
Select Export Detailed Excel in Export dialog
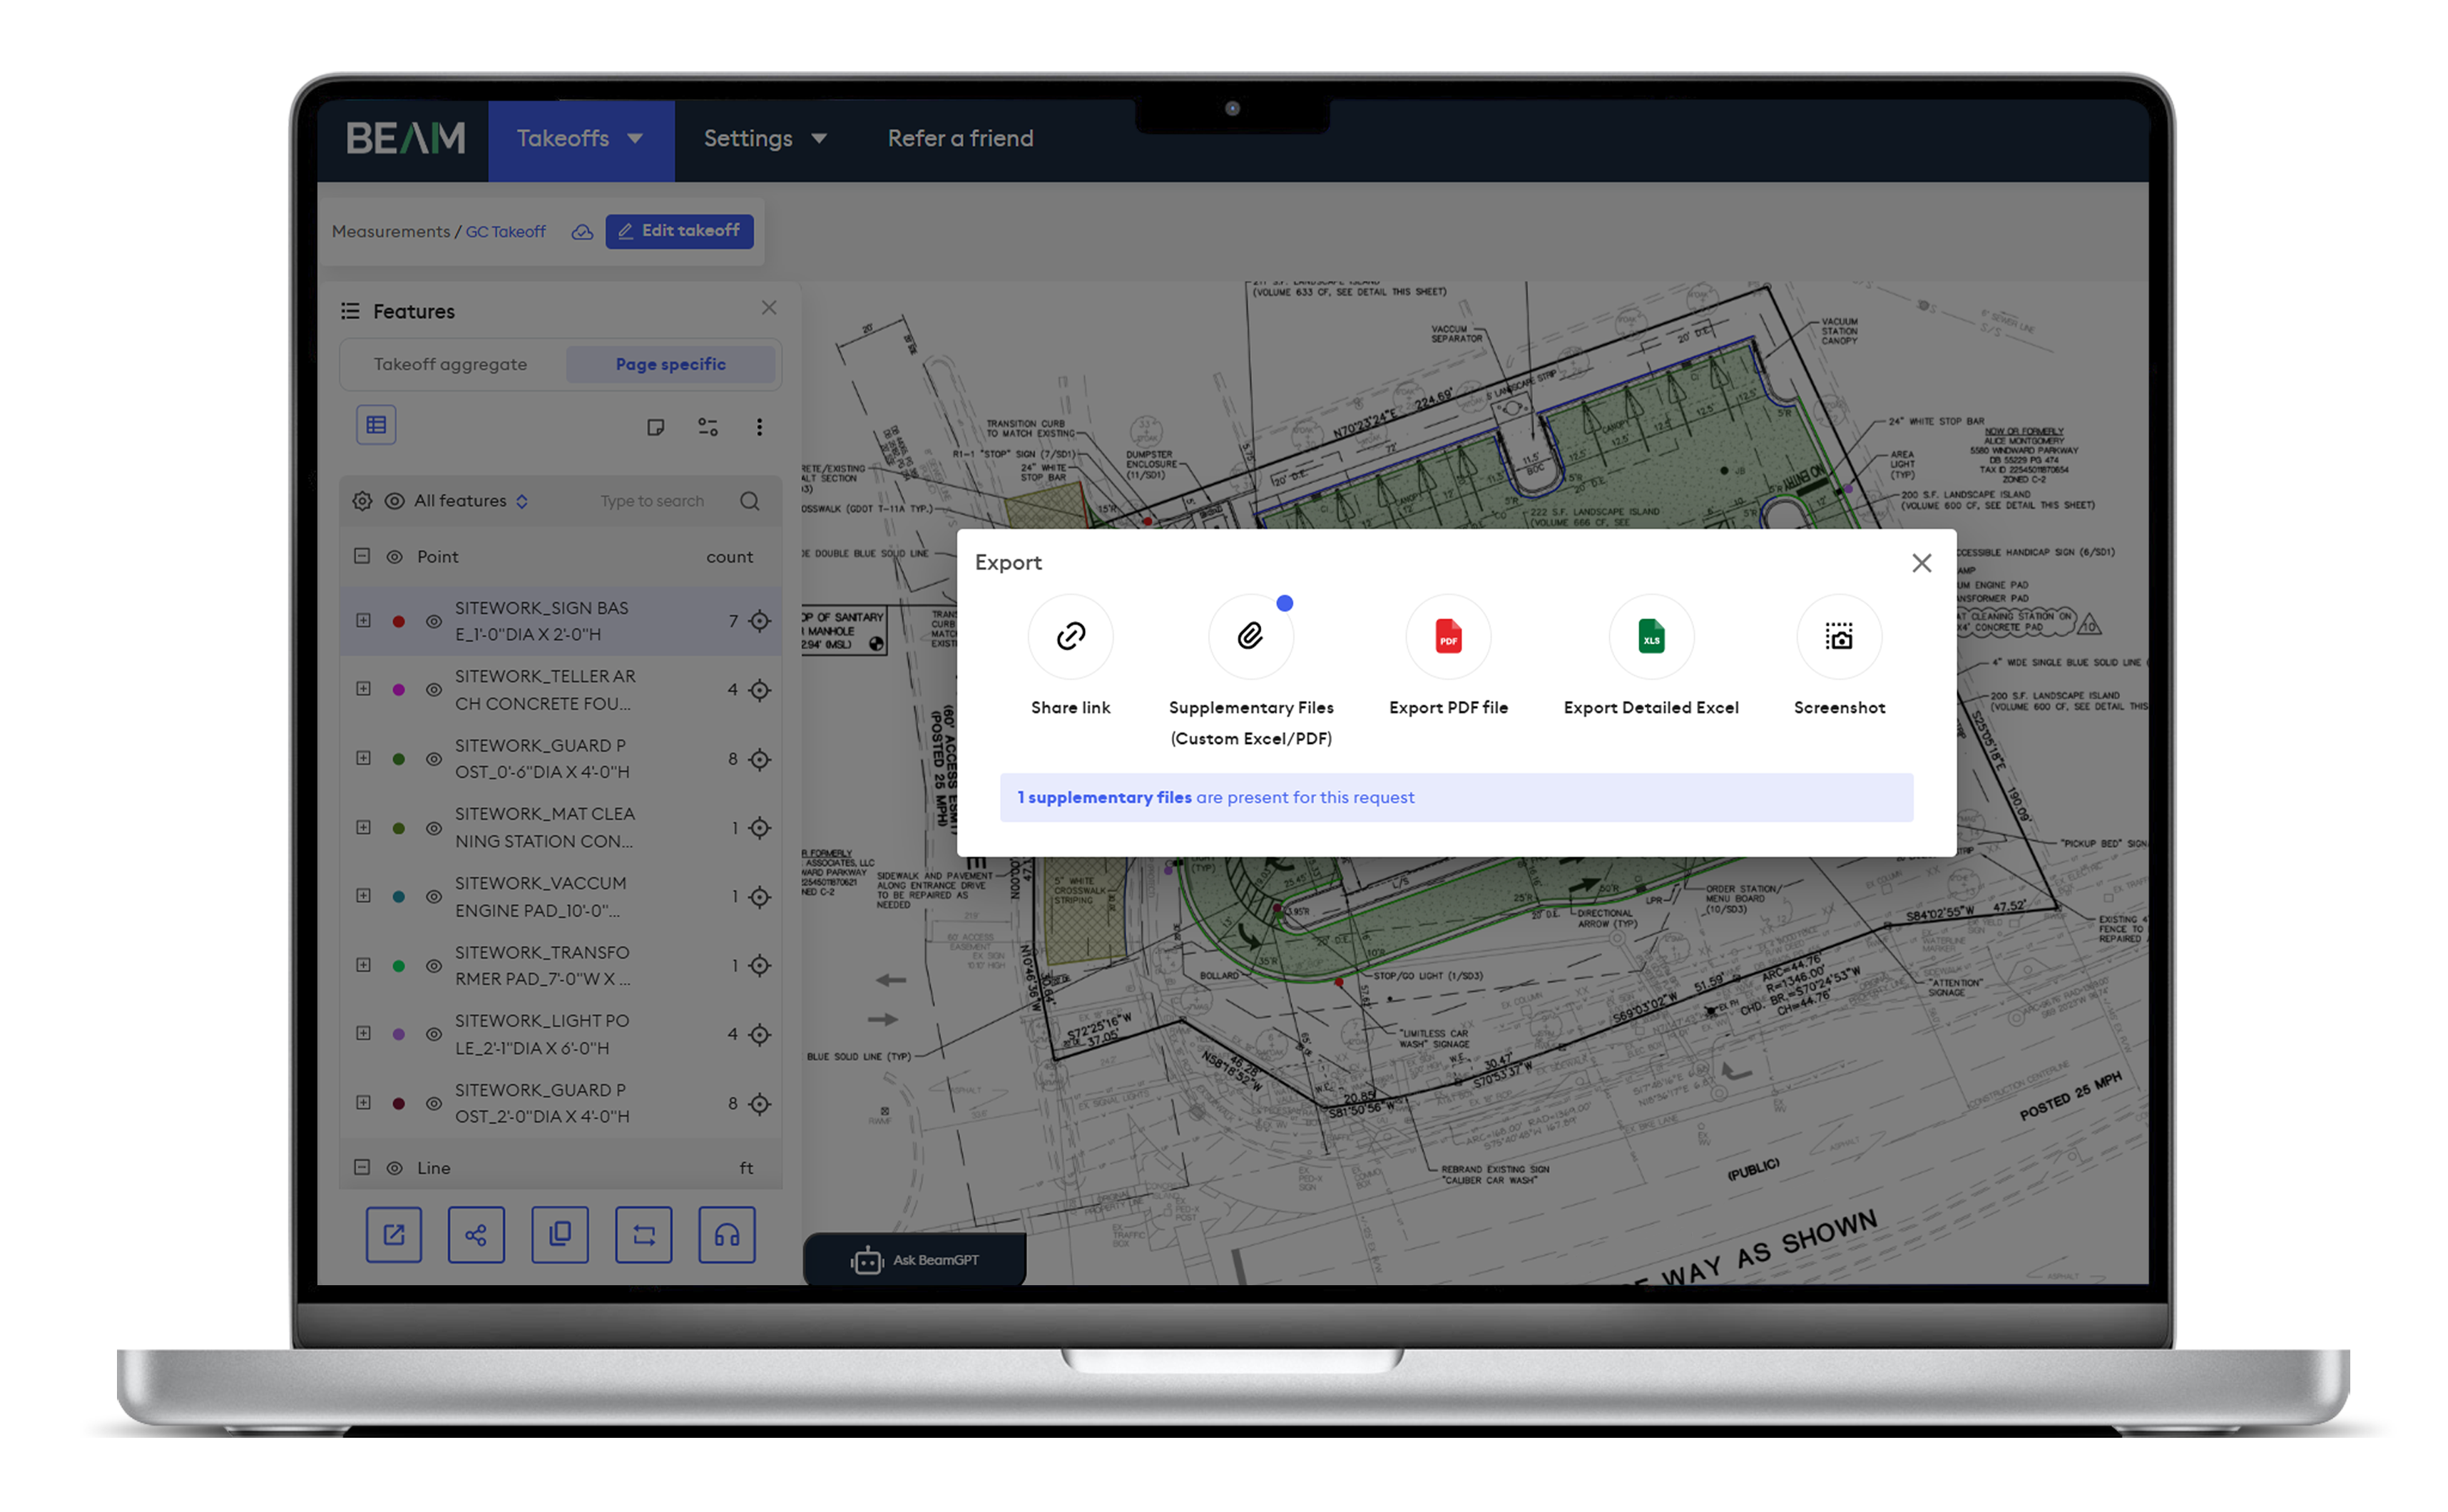click(x=1650, y=636)
